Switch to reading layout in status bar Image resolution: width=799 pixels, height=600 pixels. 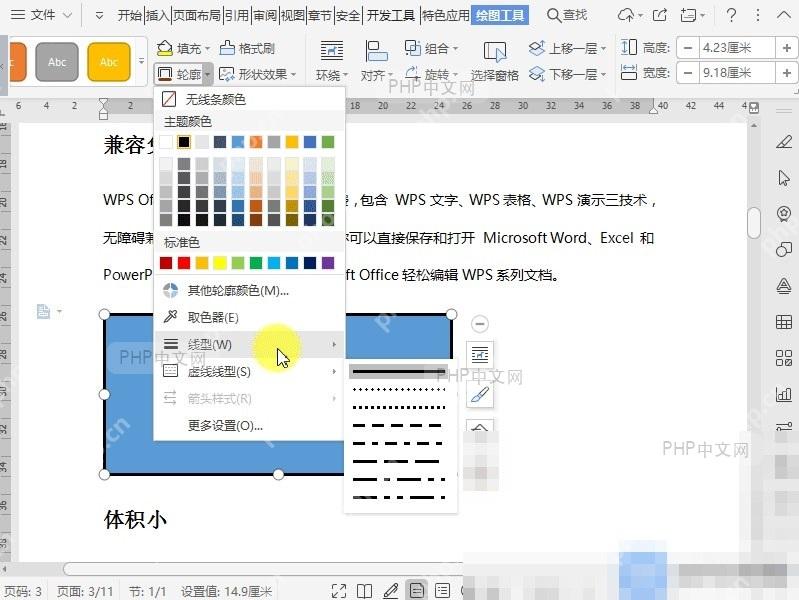click(364, 591)
